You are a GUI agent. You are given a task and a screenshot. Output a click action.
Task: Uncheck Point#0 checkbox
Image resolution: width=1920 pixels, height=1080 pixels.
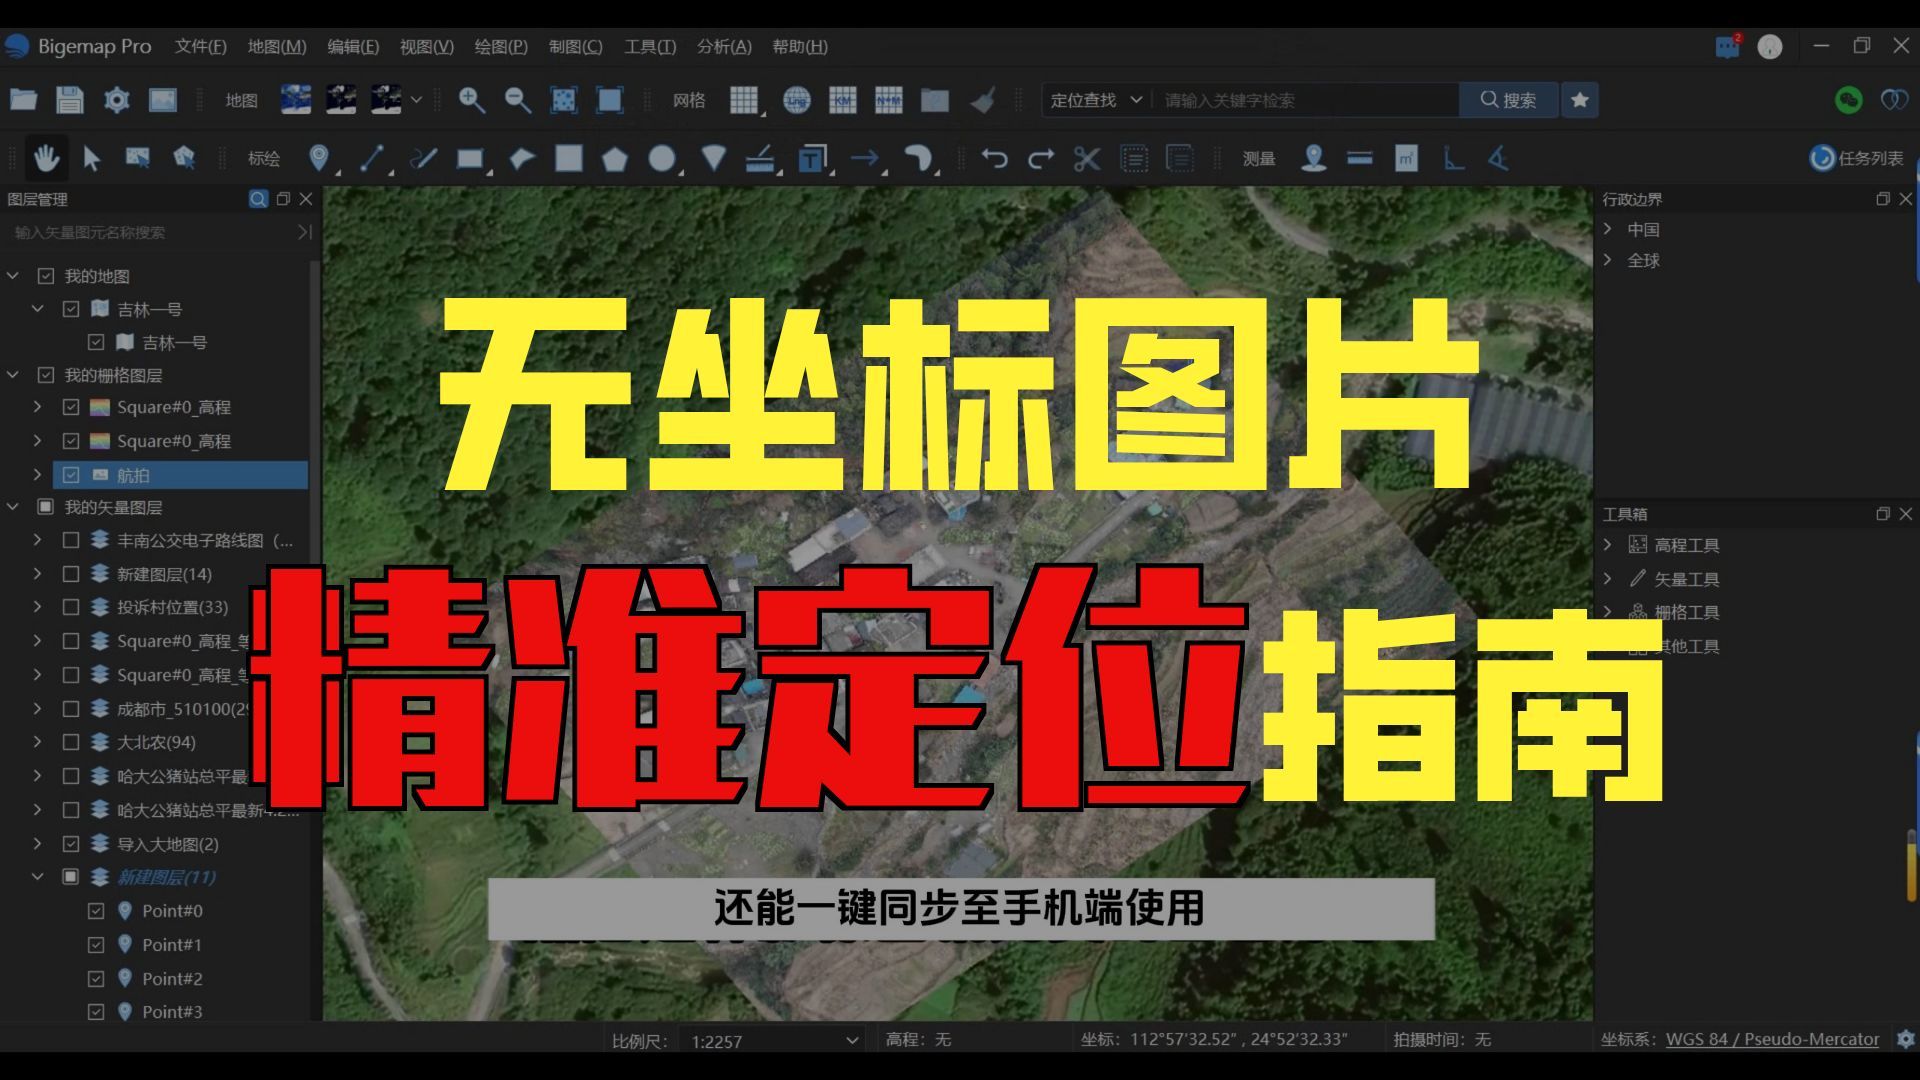tap(96, 911)
